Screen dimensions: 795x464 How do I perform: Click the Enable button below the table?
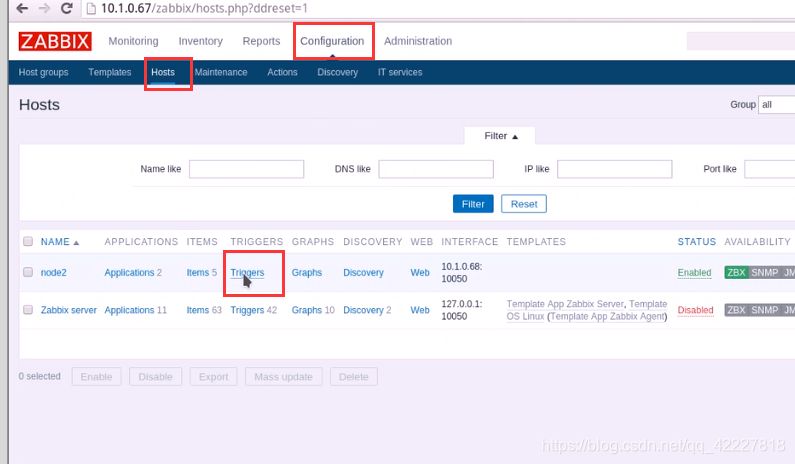(x=96, y=377)
